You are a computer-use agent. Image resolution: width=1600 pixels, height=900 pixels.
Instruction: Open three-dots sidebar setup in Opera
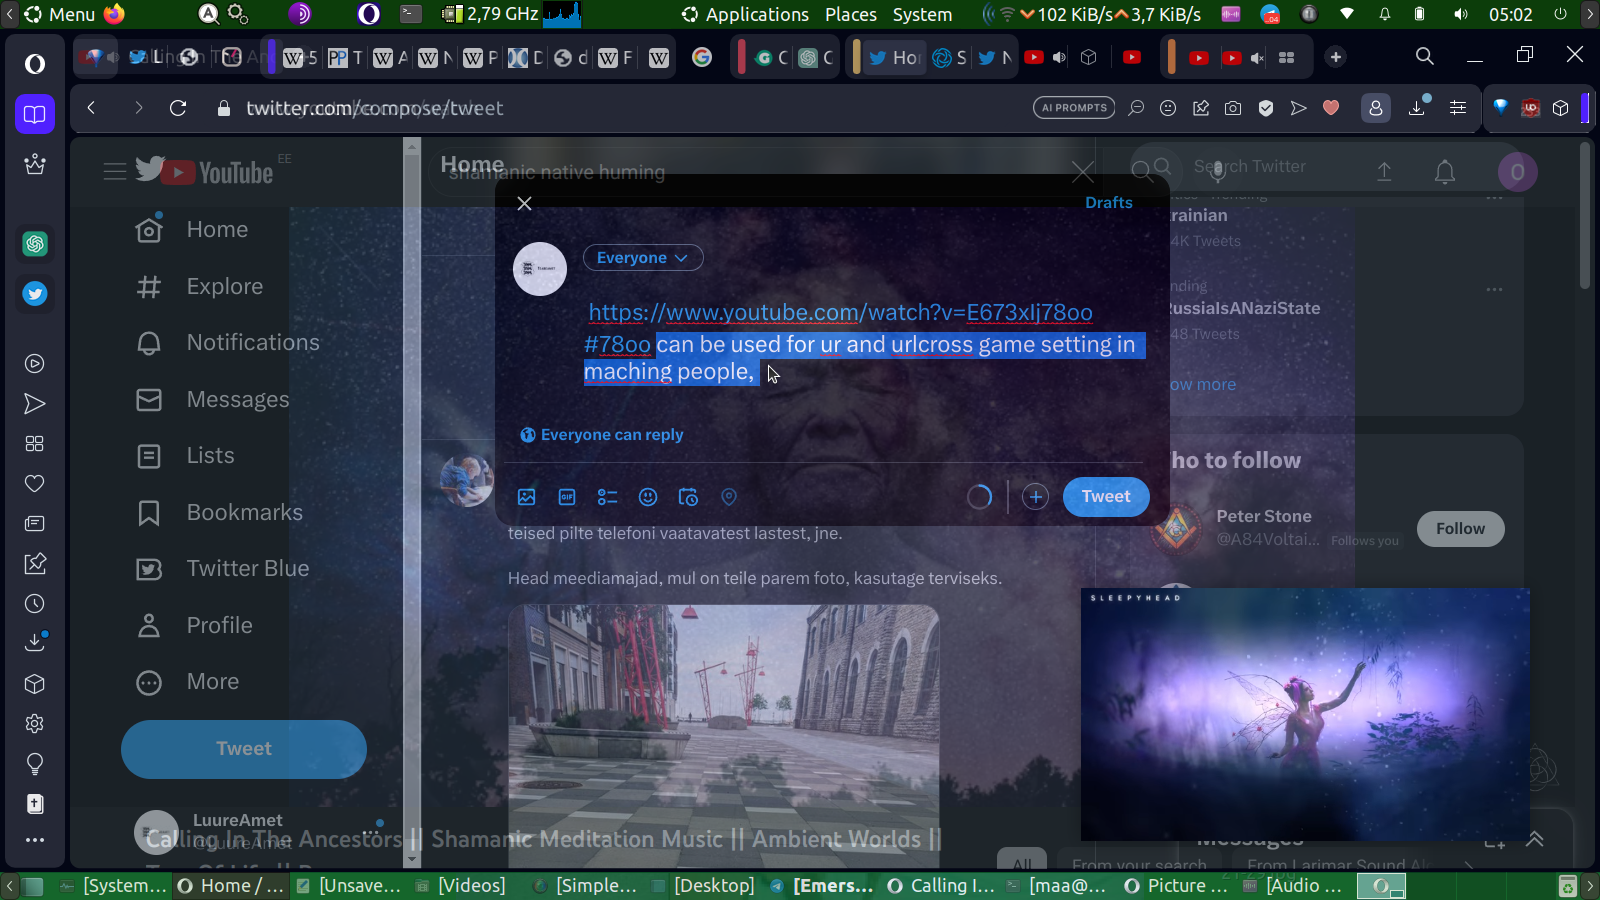point(35,840)
